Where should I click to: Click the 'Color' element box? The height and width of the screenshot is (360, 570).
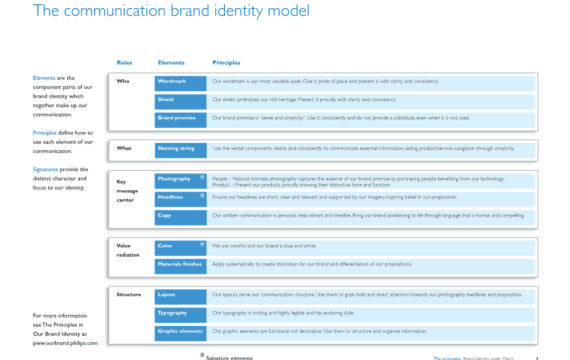[x=181, y=248]
